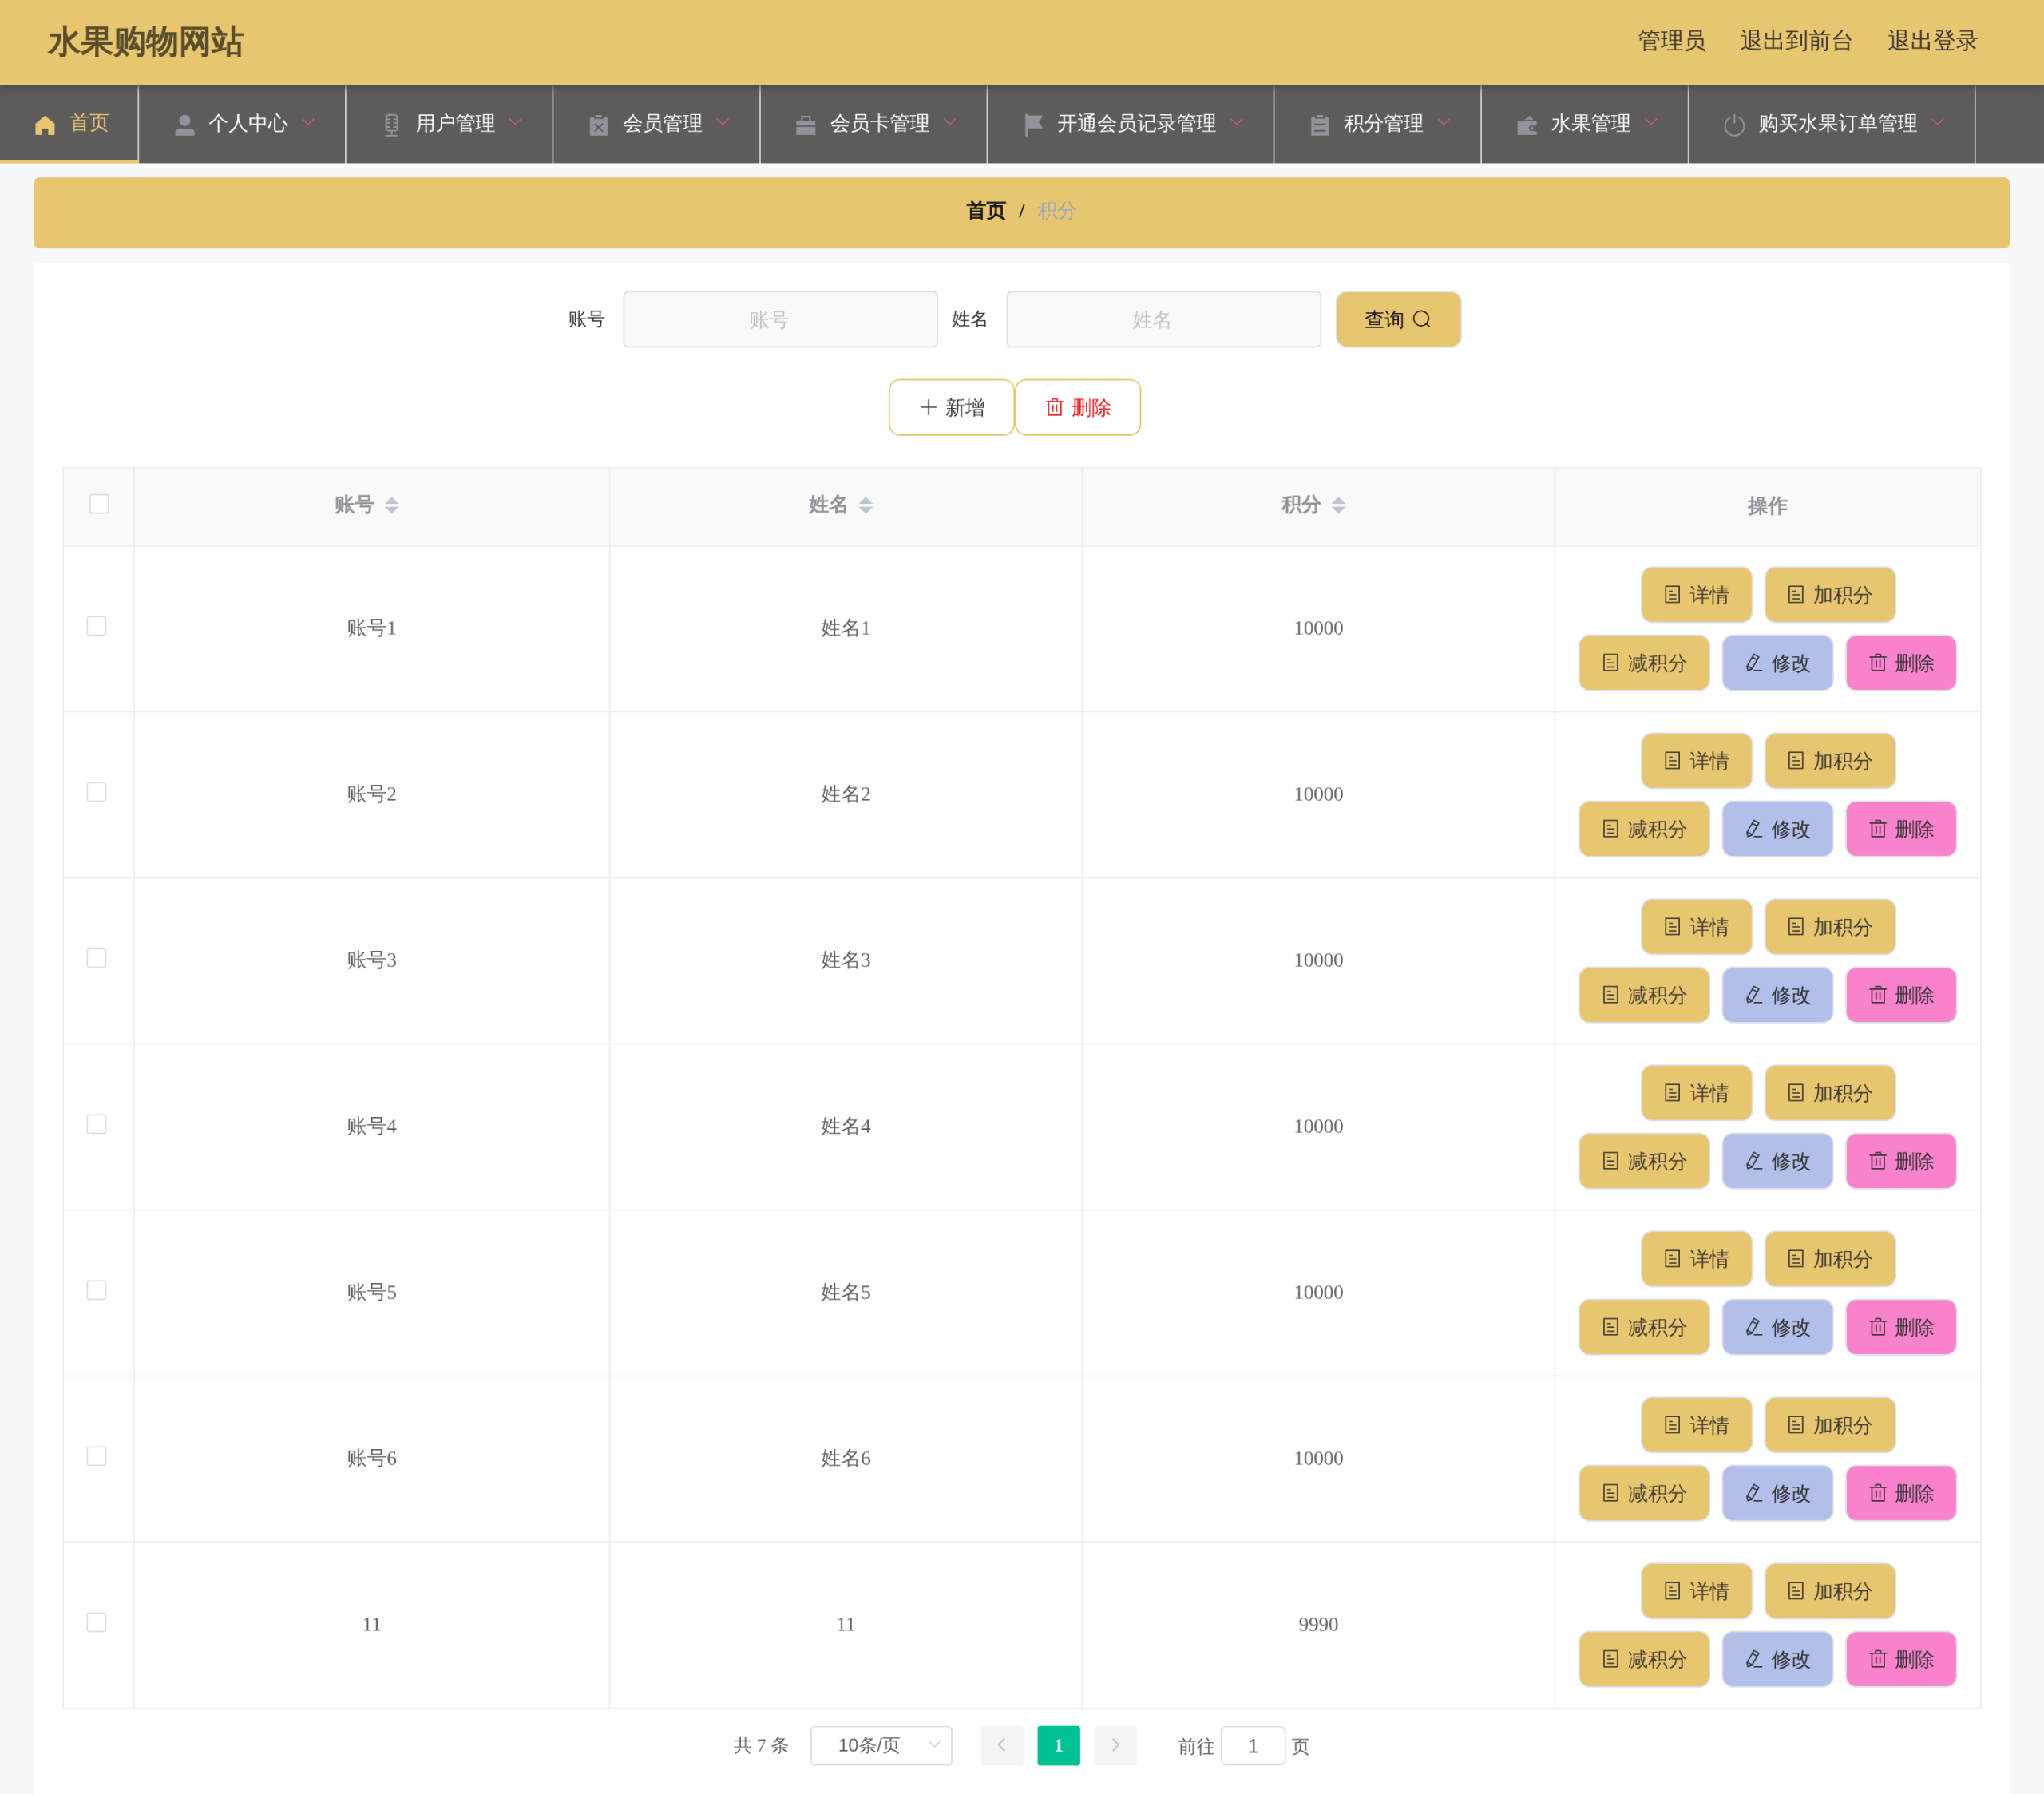Click the home icon beside 首页
Screen dimensions: 2044x1794
click(x=45, y=124)
